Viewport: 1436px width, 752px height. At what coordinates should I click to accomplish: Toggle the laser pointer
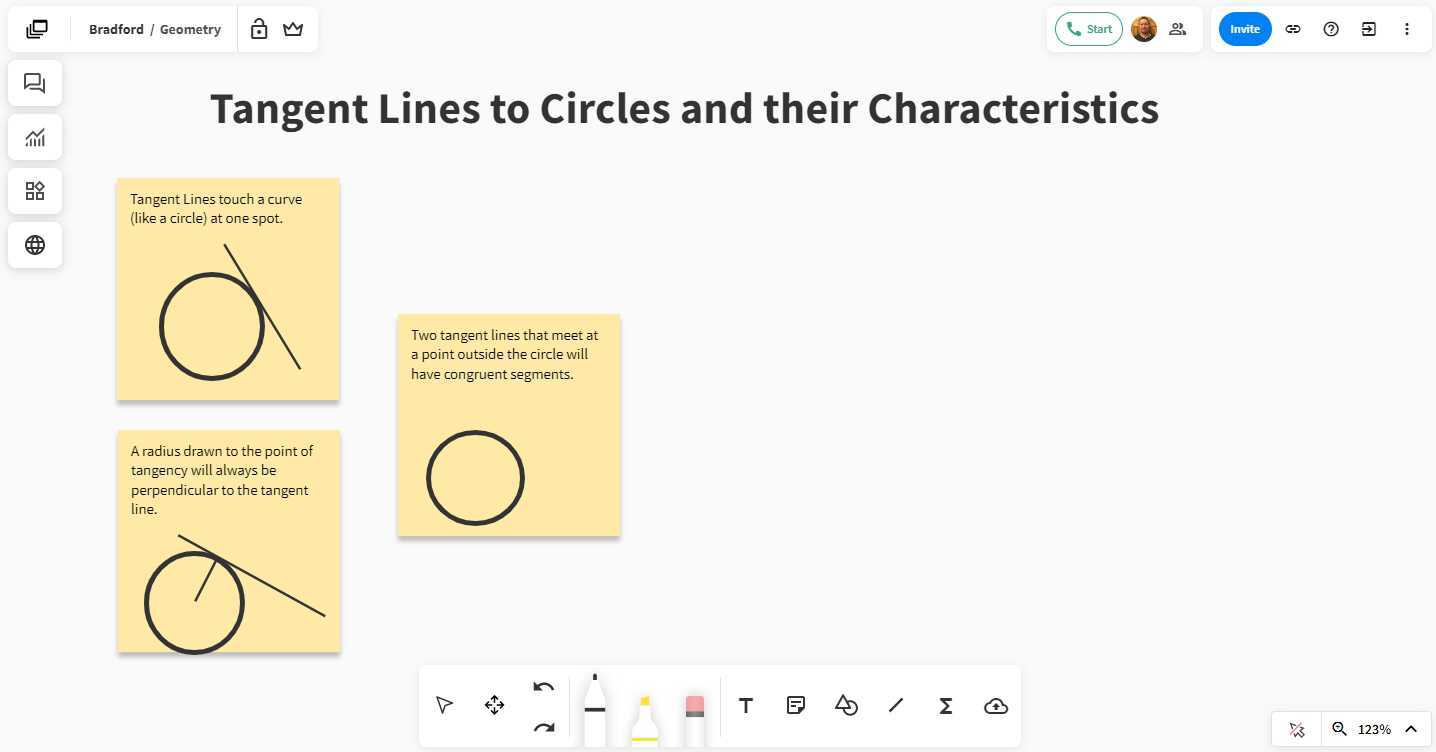click(x=1296, y=729)
